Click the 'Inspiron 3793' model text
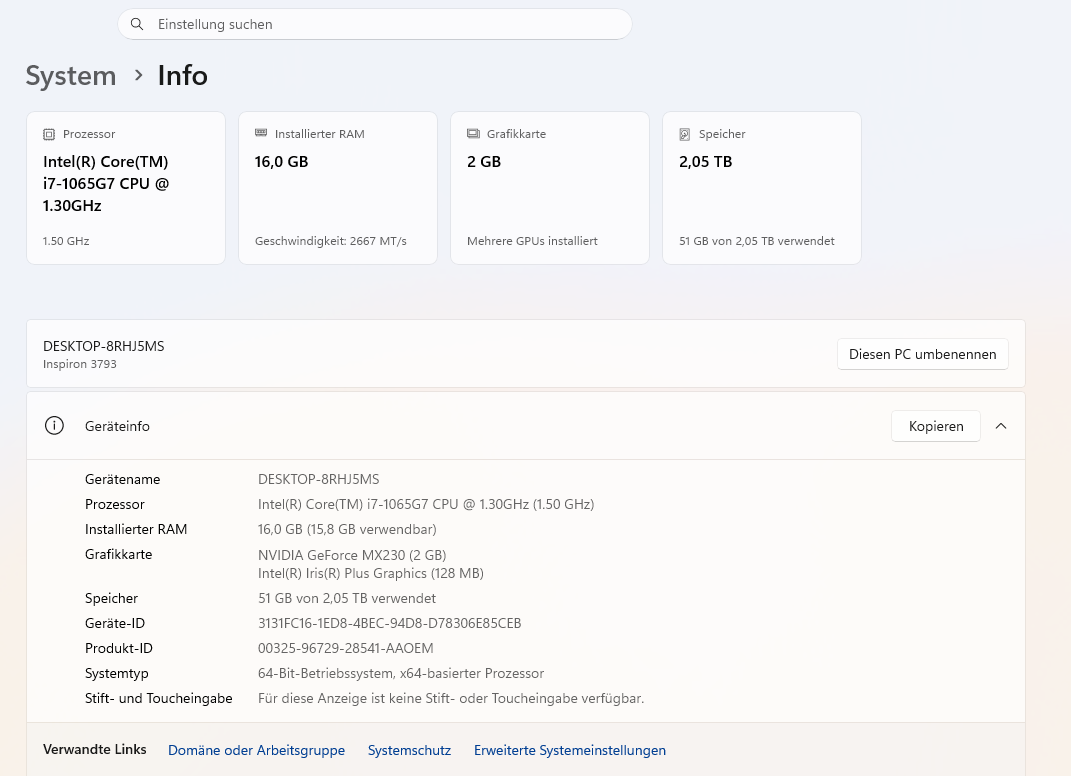 80,364
